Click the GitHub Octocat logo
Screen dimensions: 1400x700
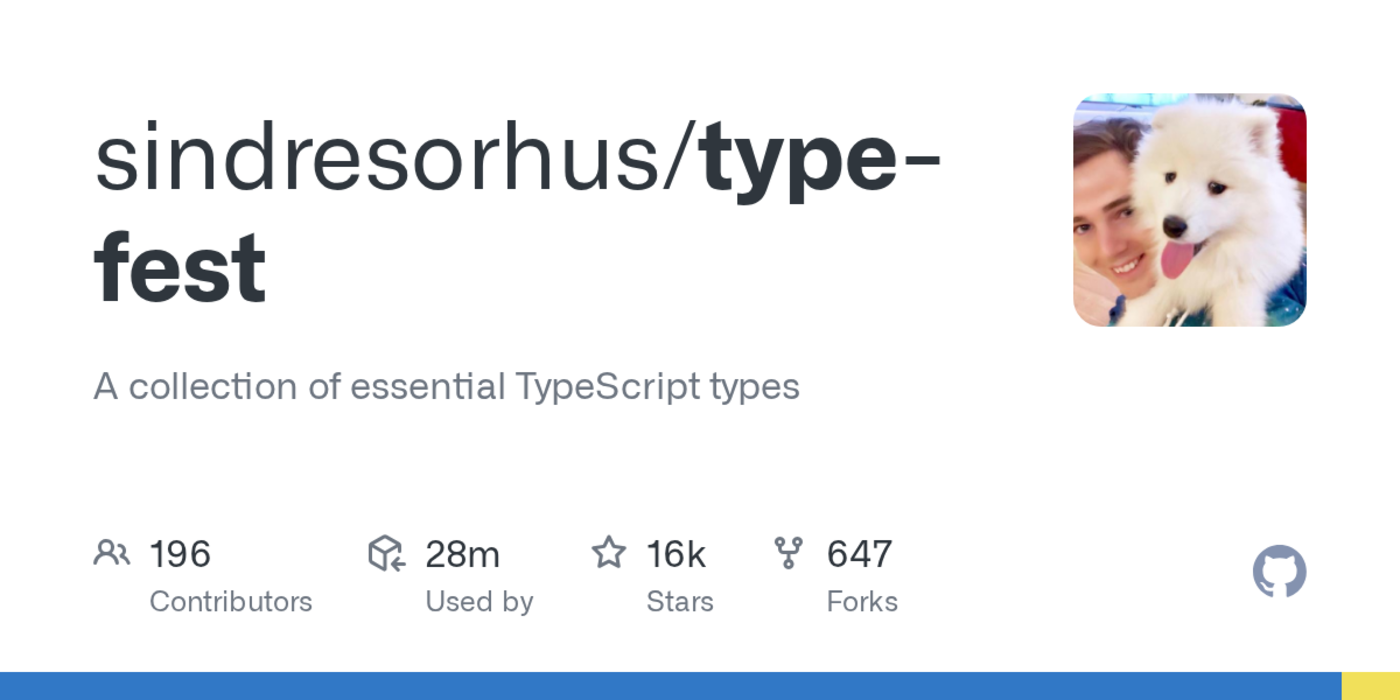(x=1279, y=572)
